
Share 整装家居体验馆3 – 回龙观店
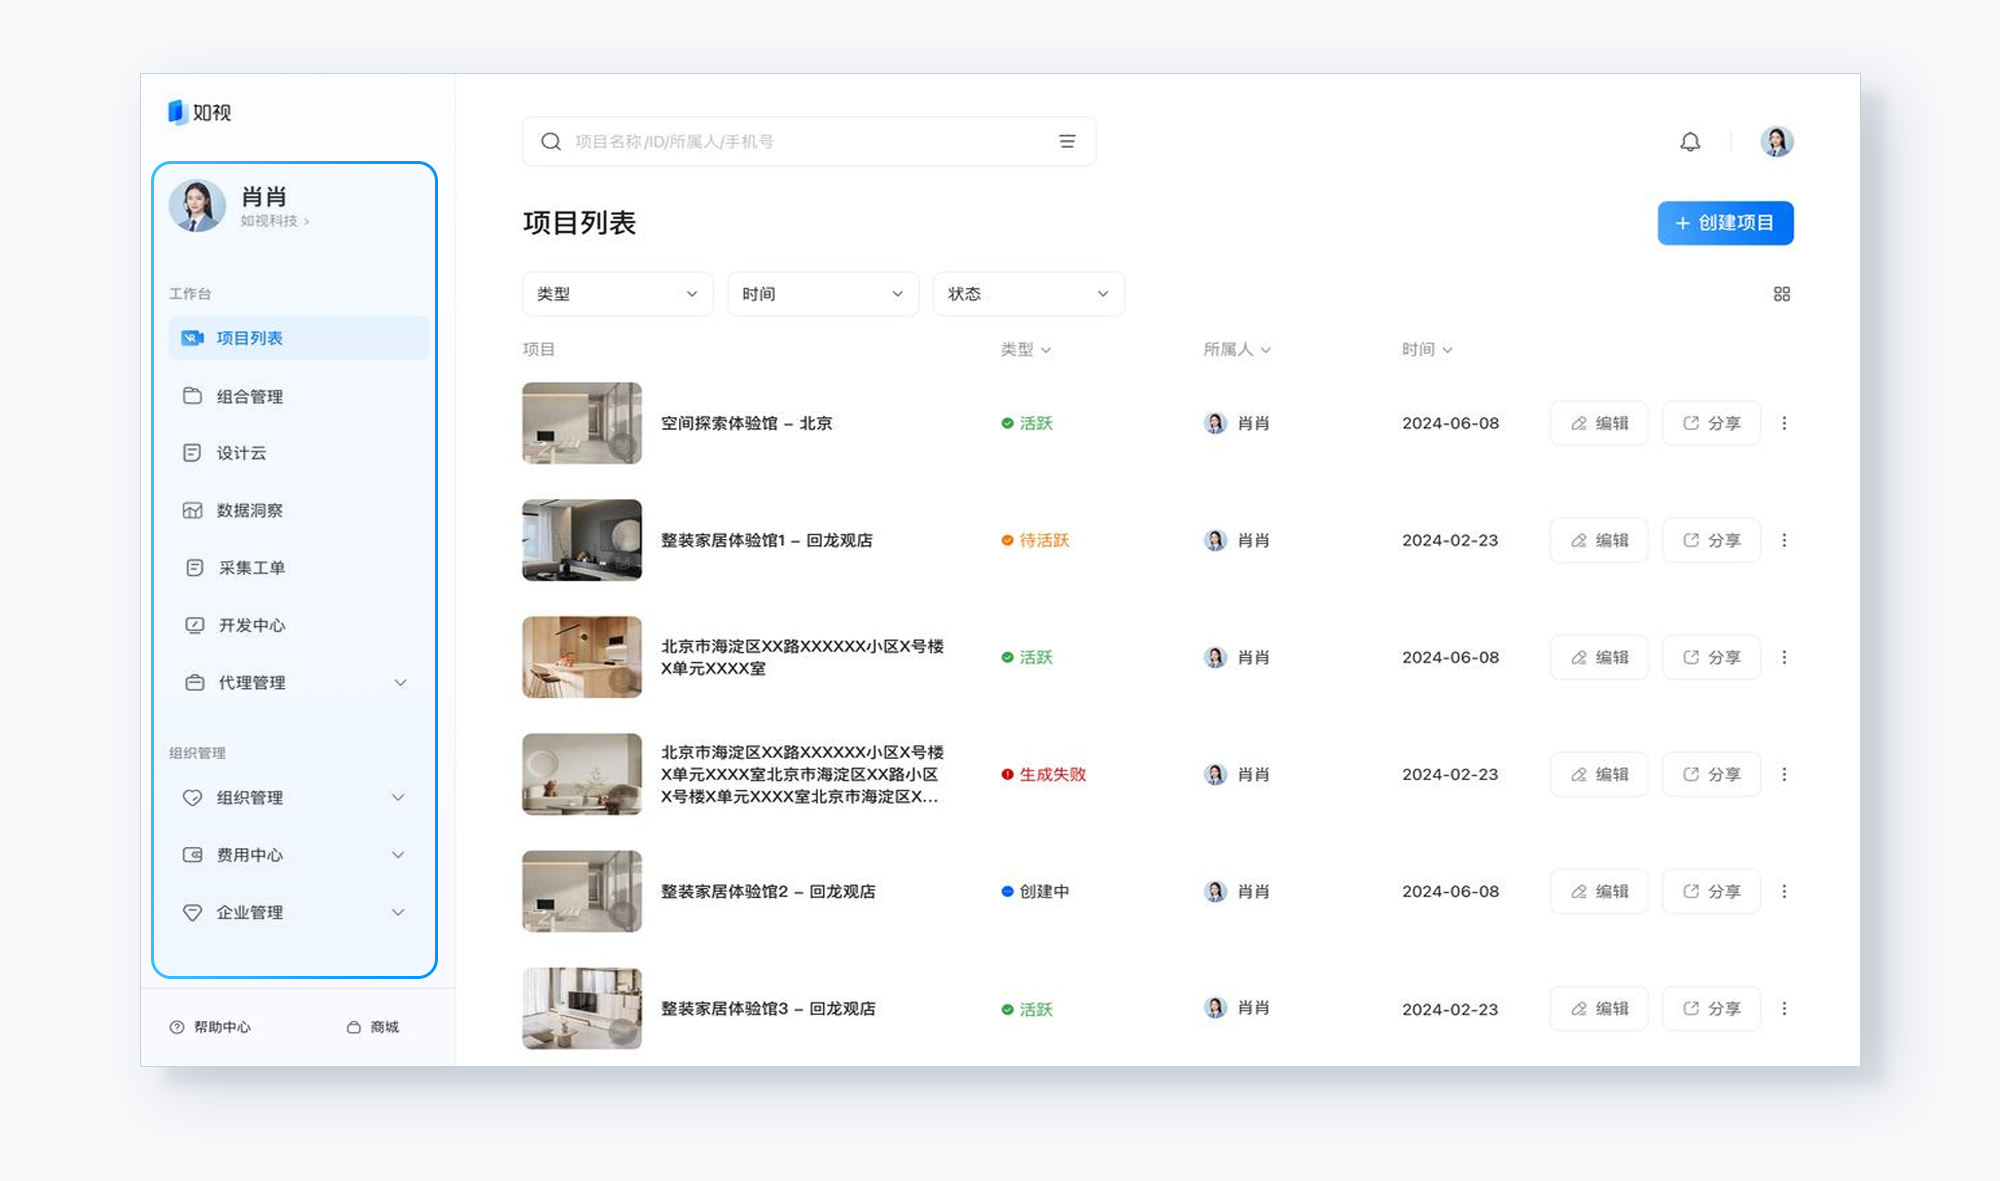pyautogui.click(x=1711, y=1008)
